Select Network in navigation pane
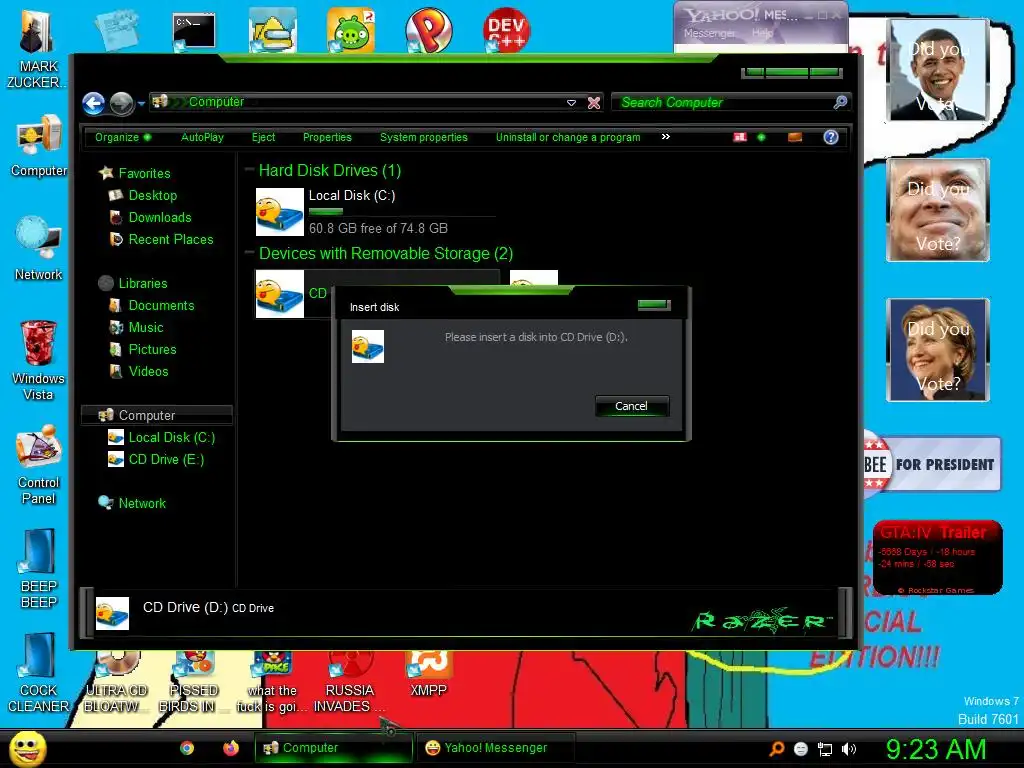Image resolution: width=1024 pixels, height=768 pixels. [x=142, y=504]
